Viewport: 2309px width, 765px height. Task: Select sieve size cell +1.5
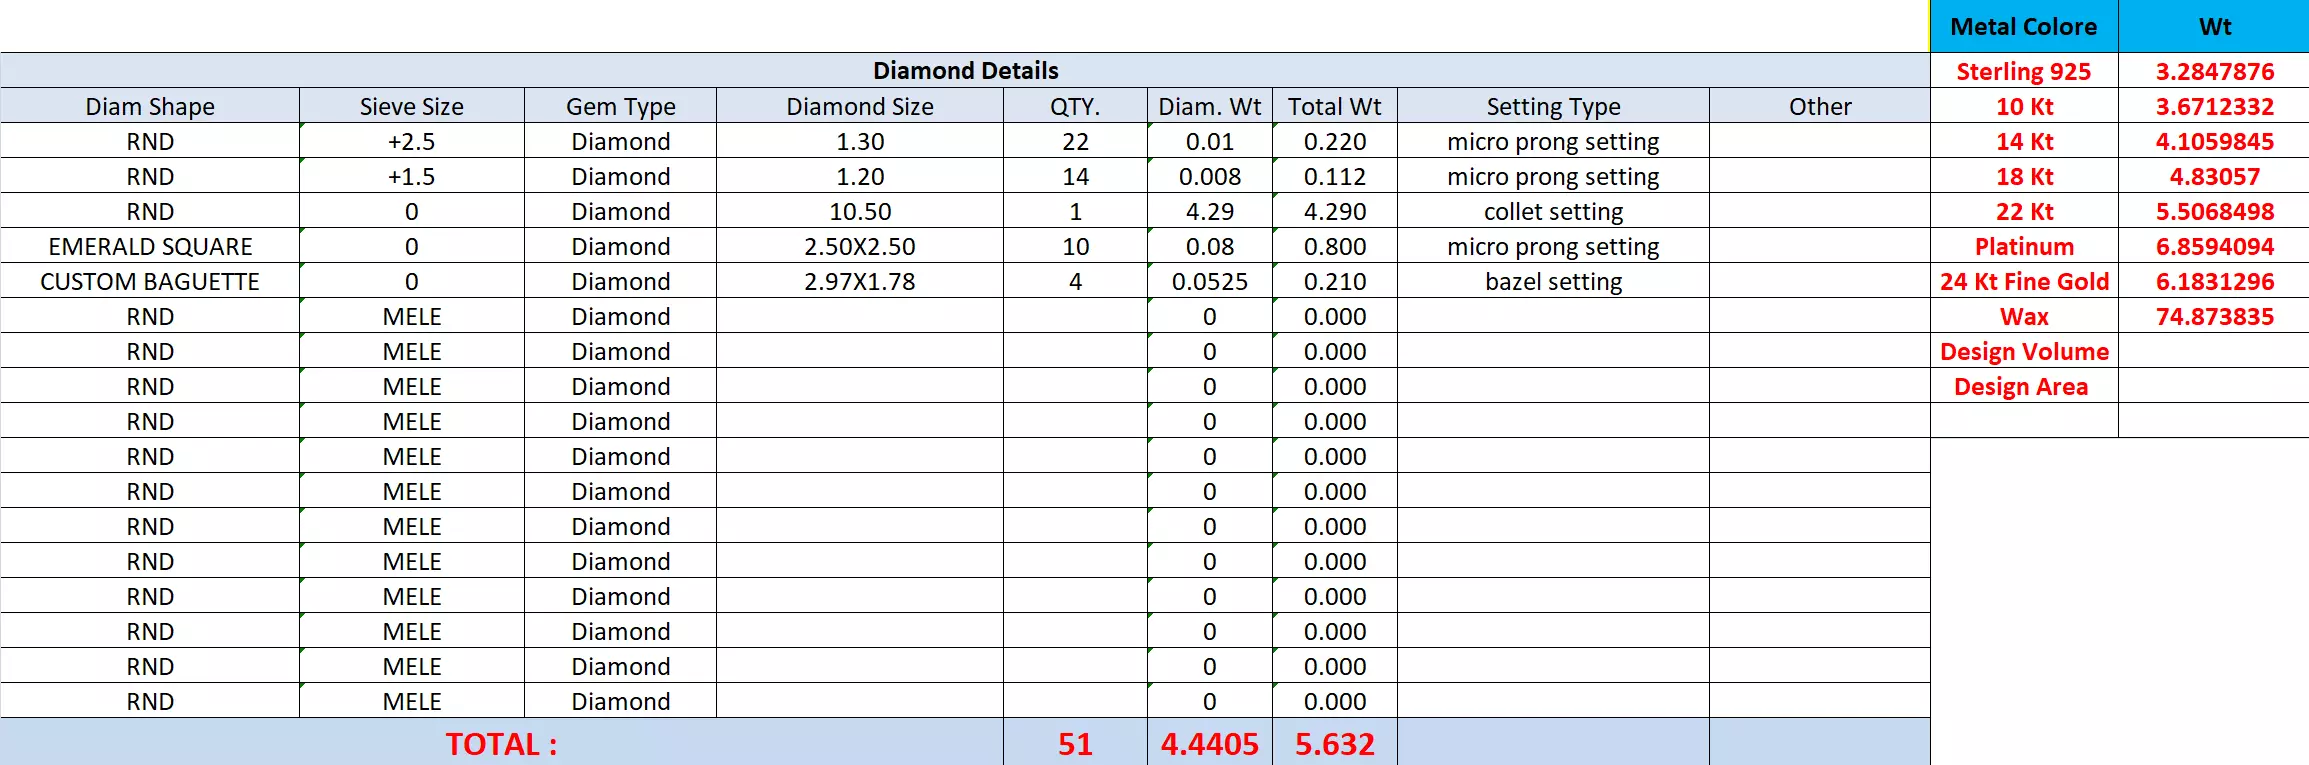[x=412, y=176]
